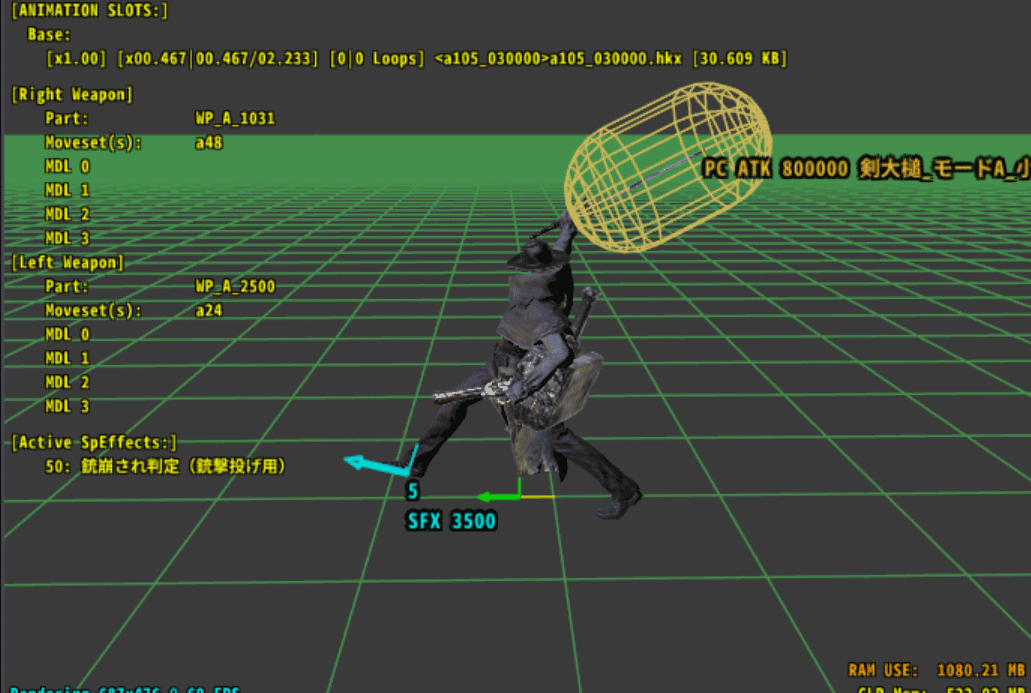This screenshot has width=1031, height=693.
Task: Click the cyan dummy point label 5
Action: pyautogui.click(x=413, y=491)
